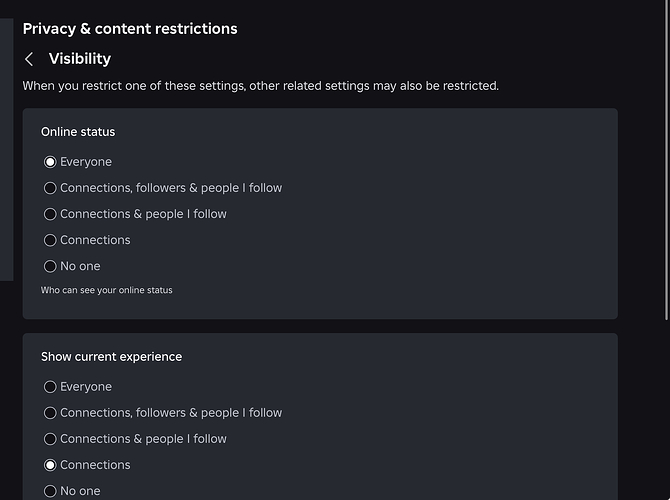Click the Privacy & content restrictions heading
This screenshot has height=500, width=670.
[x=130, y=29]
